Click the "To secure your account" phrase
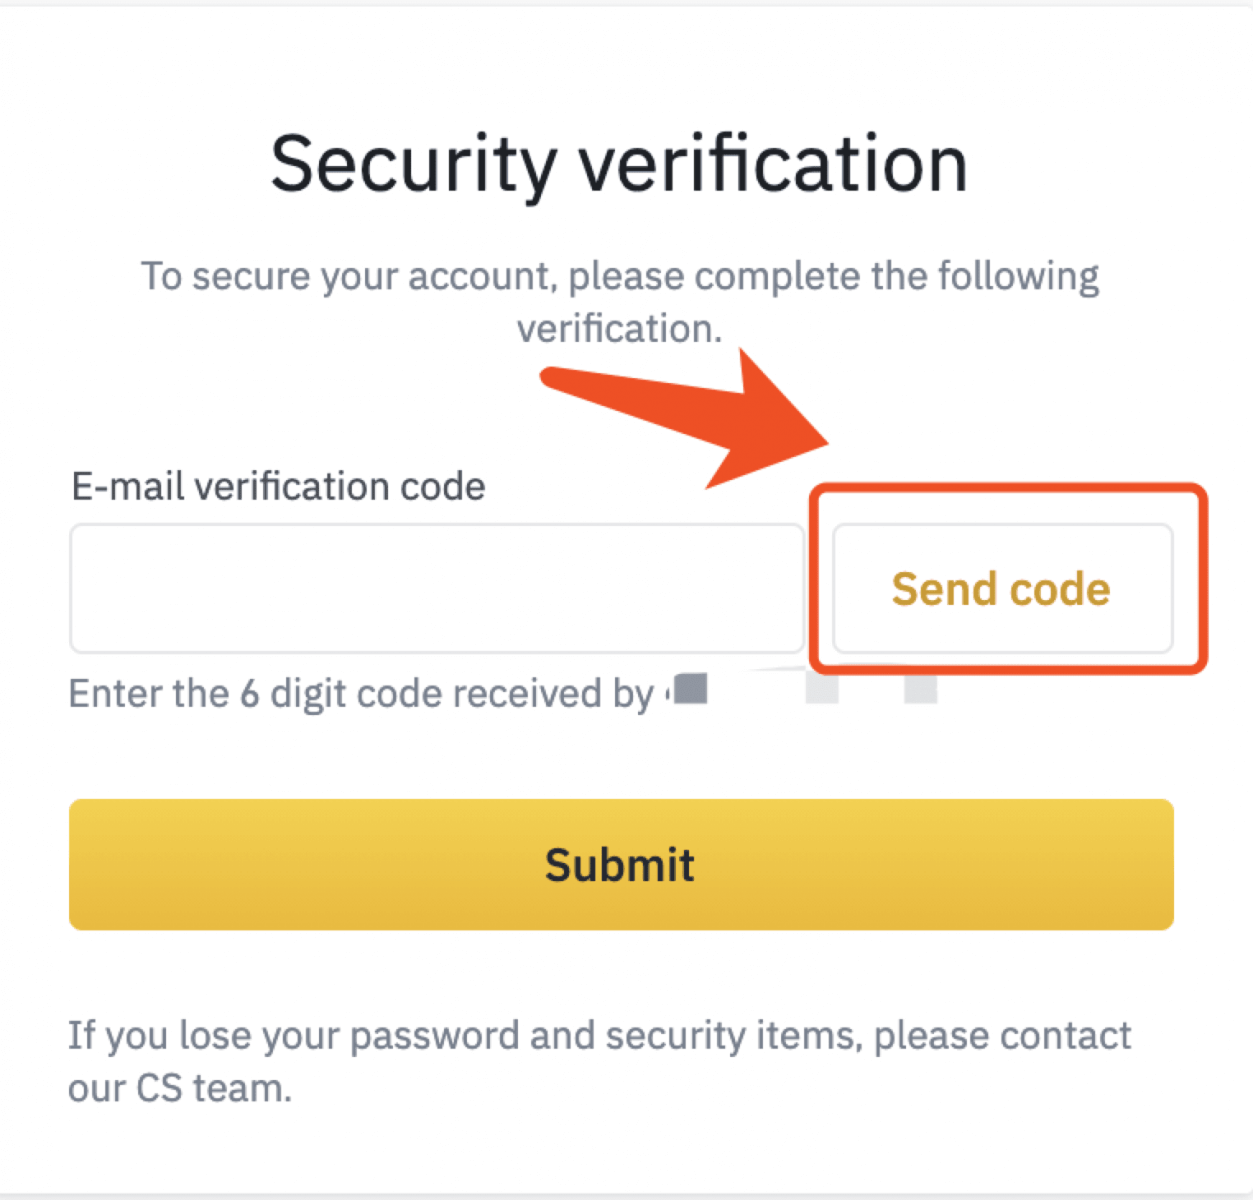Viewport: 1253px width, 1200px height. click(x=347, y=277)
